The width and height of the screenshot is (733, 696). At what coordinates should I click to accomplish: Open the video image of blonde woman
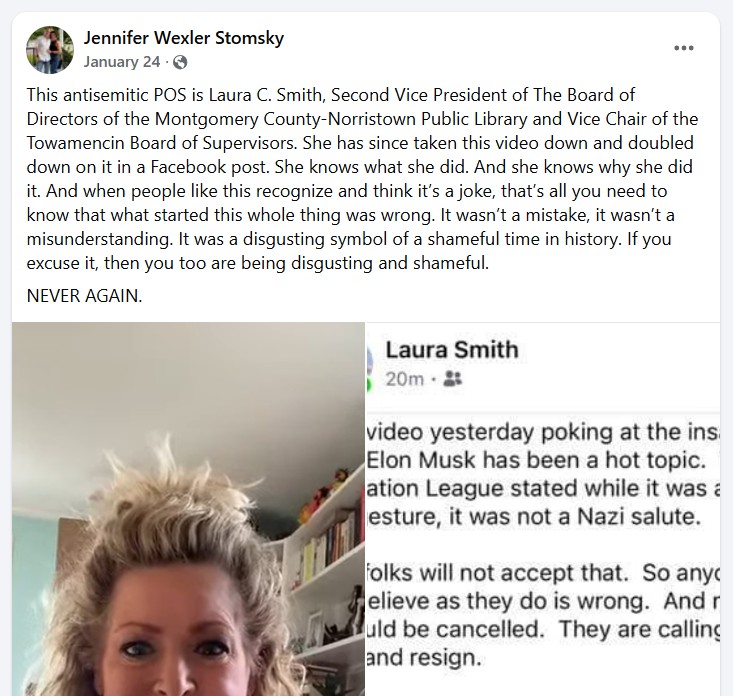188,509
